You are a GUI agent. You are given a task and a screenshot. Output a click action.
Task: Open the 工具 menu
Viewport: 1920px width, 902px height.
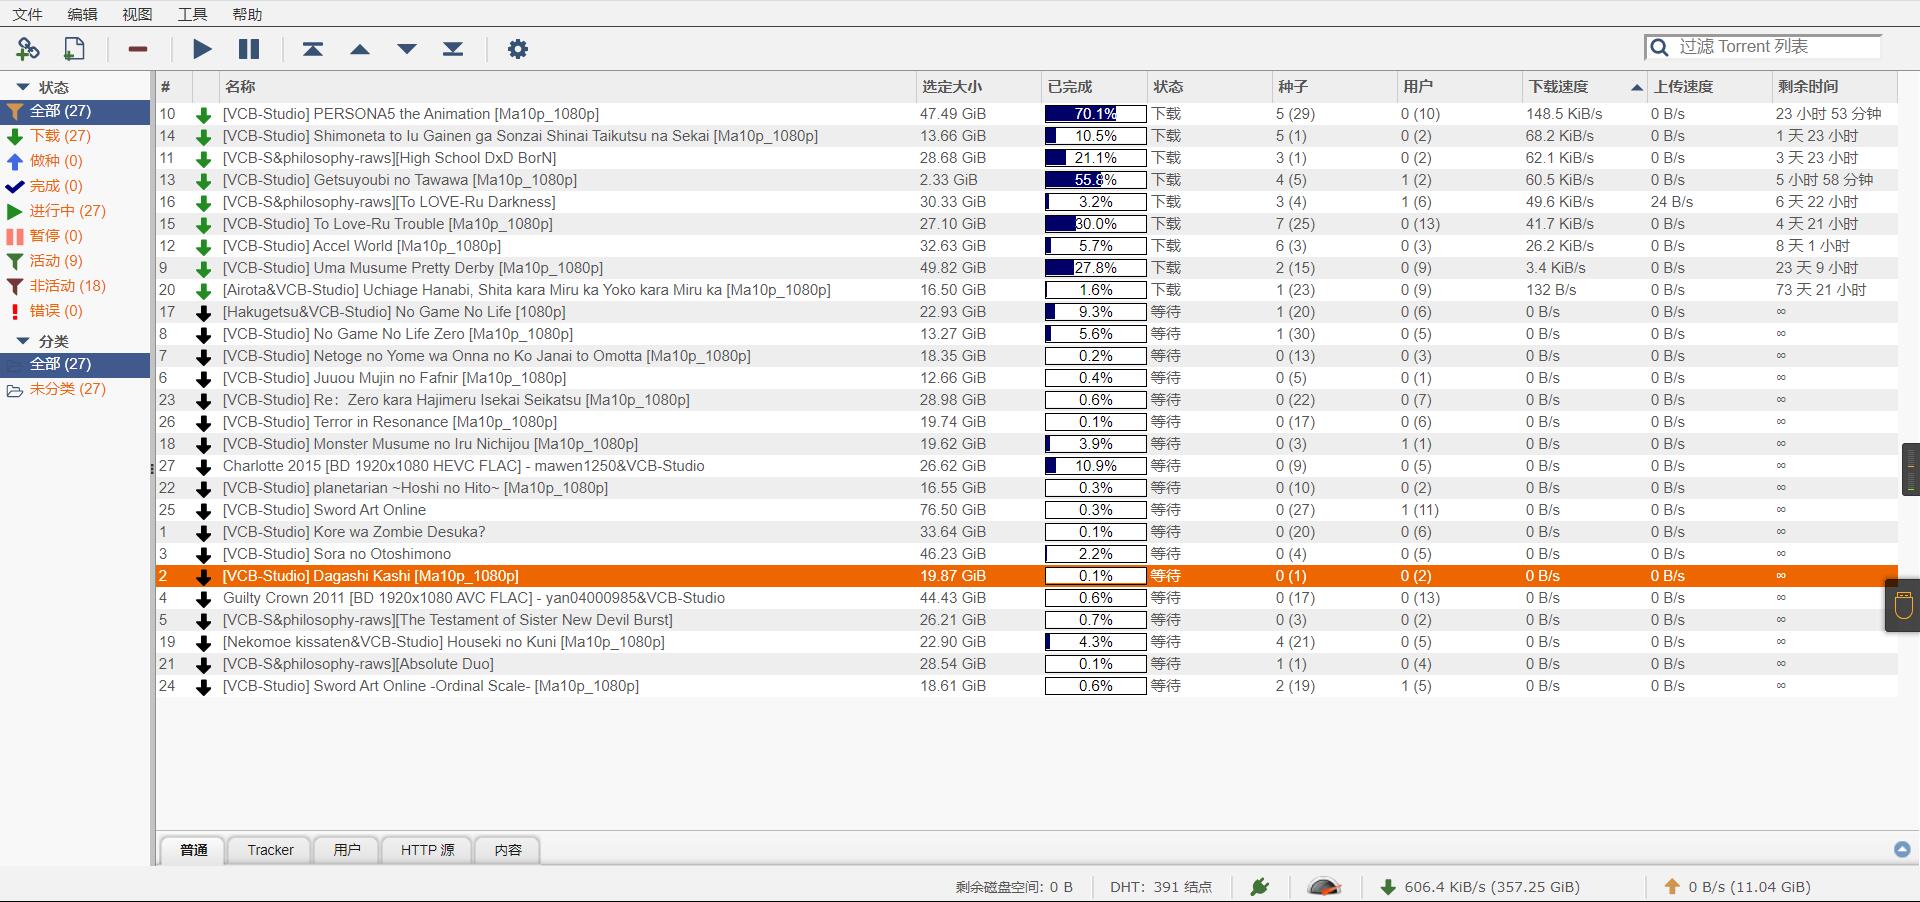click(x=192, y=14)
